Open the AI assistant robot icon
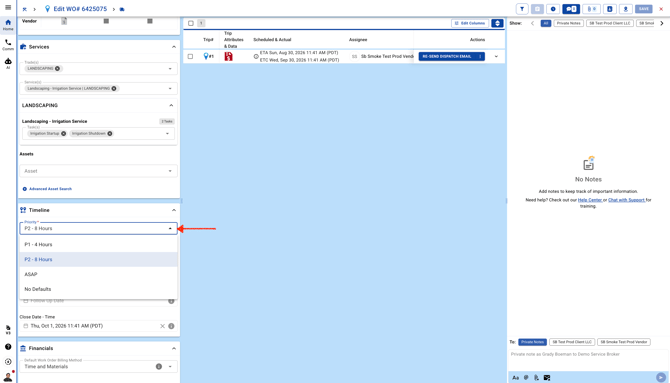This screenshot has width=670, height=383. [8, 63]
